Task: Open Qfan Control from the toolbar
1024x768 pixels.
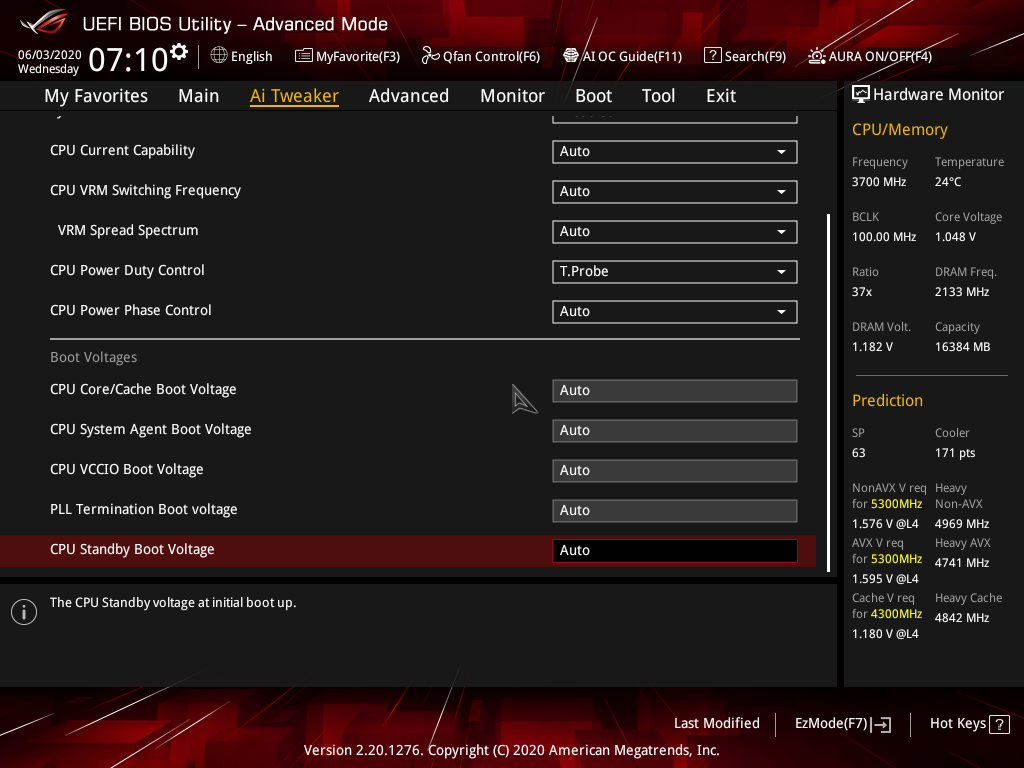Action: click(x=480, y=56)
